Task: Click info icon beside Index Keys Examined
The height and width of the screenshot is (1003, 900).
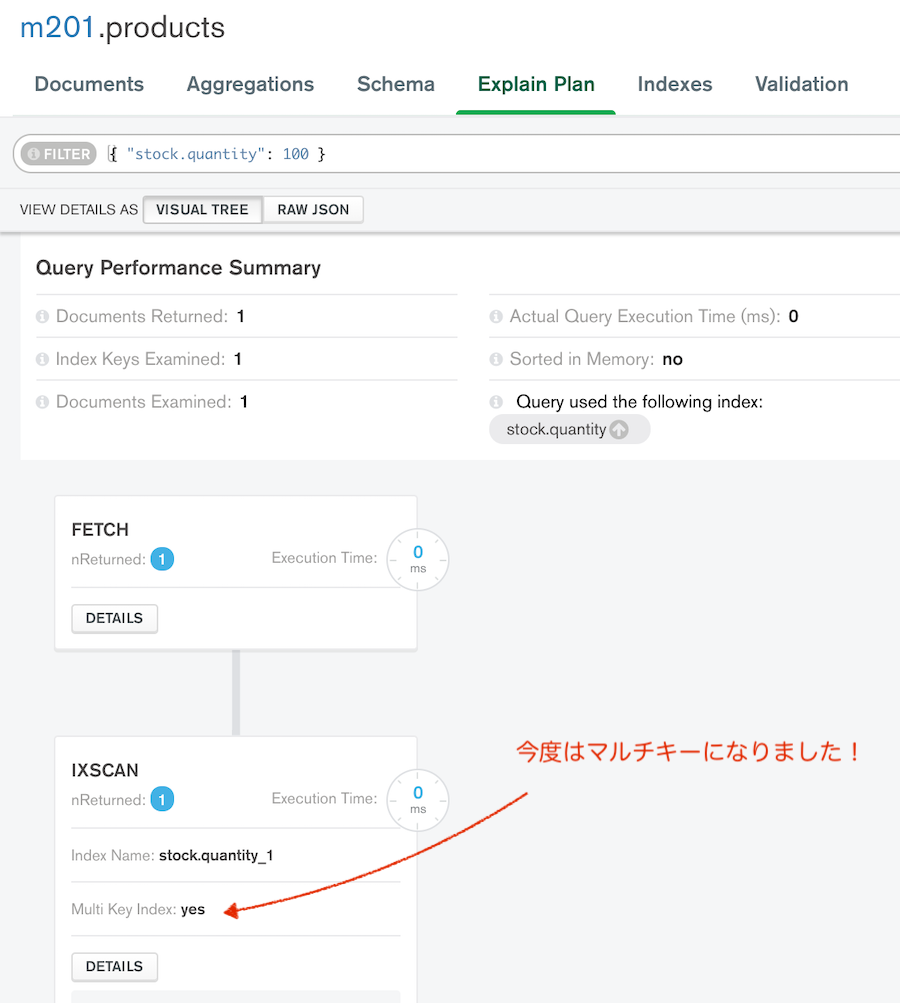Action: point(42,359)
